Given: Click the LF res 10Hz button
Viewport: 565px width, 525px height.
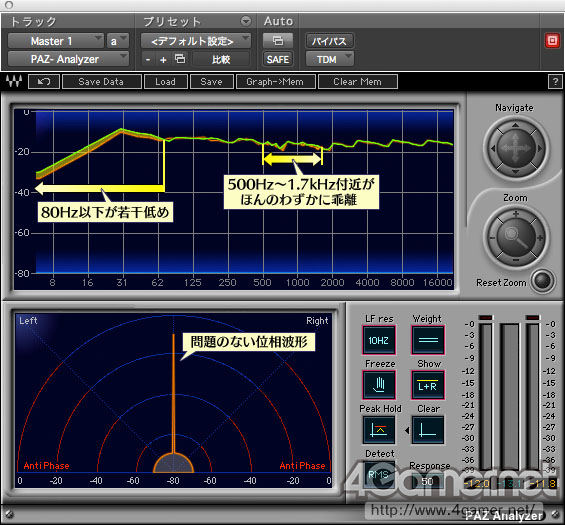Looking at the screenshot, I should point(379,340).
